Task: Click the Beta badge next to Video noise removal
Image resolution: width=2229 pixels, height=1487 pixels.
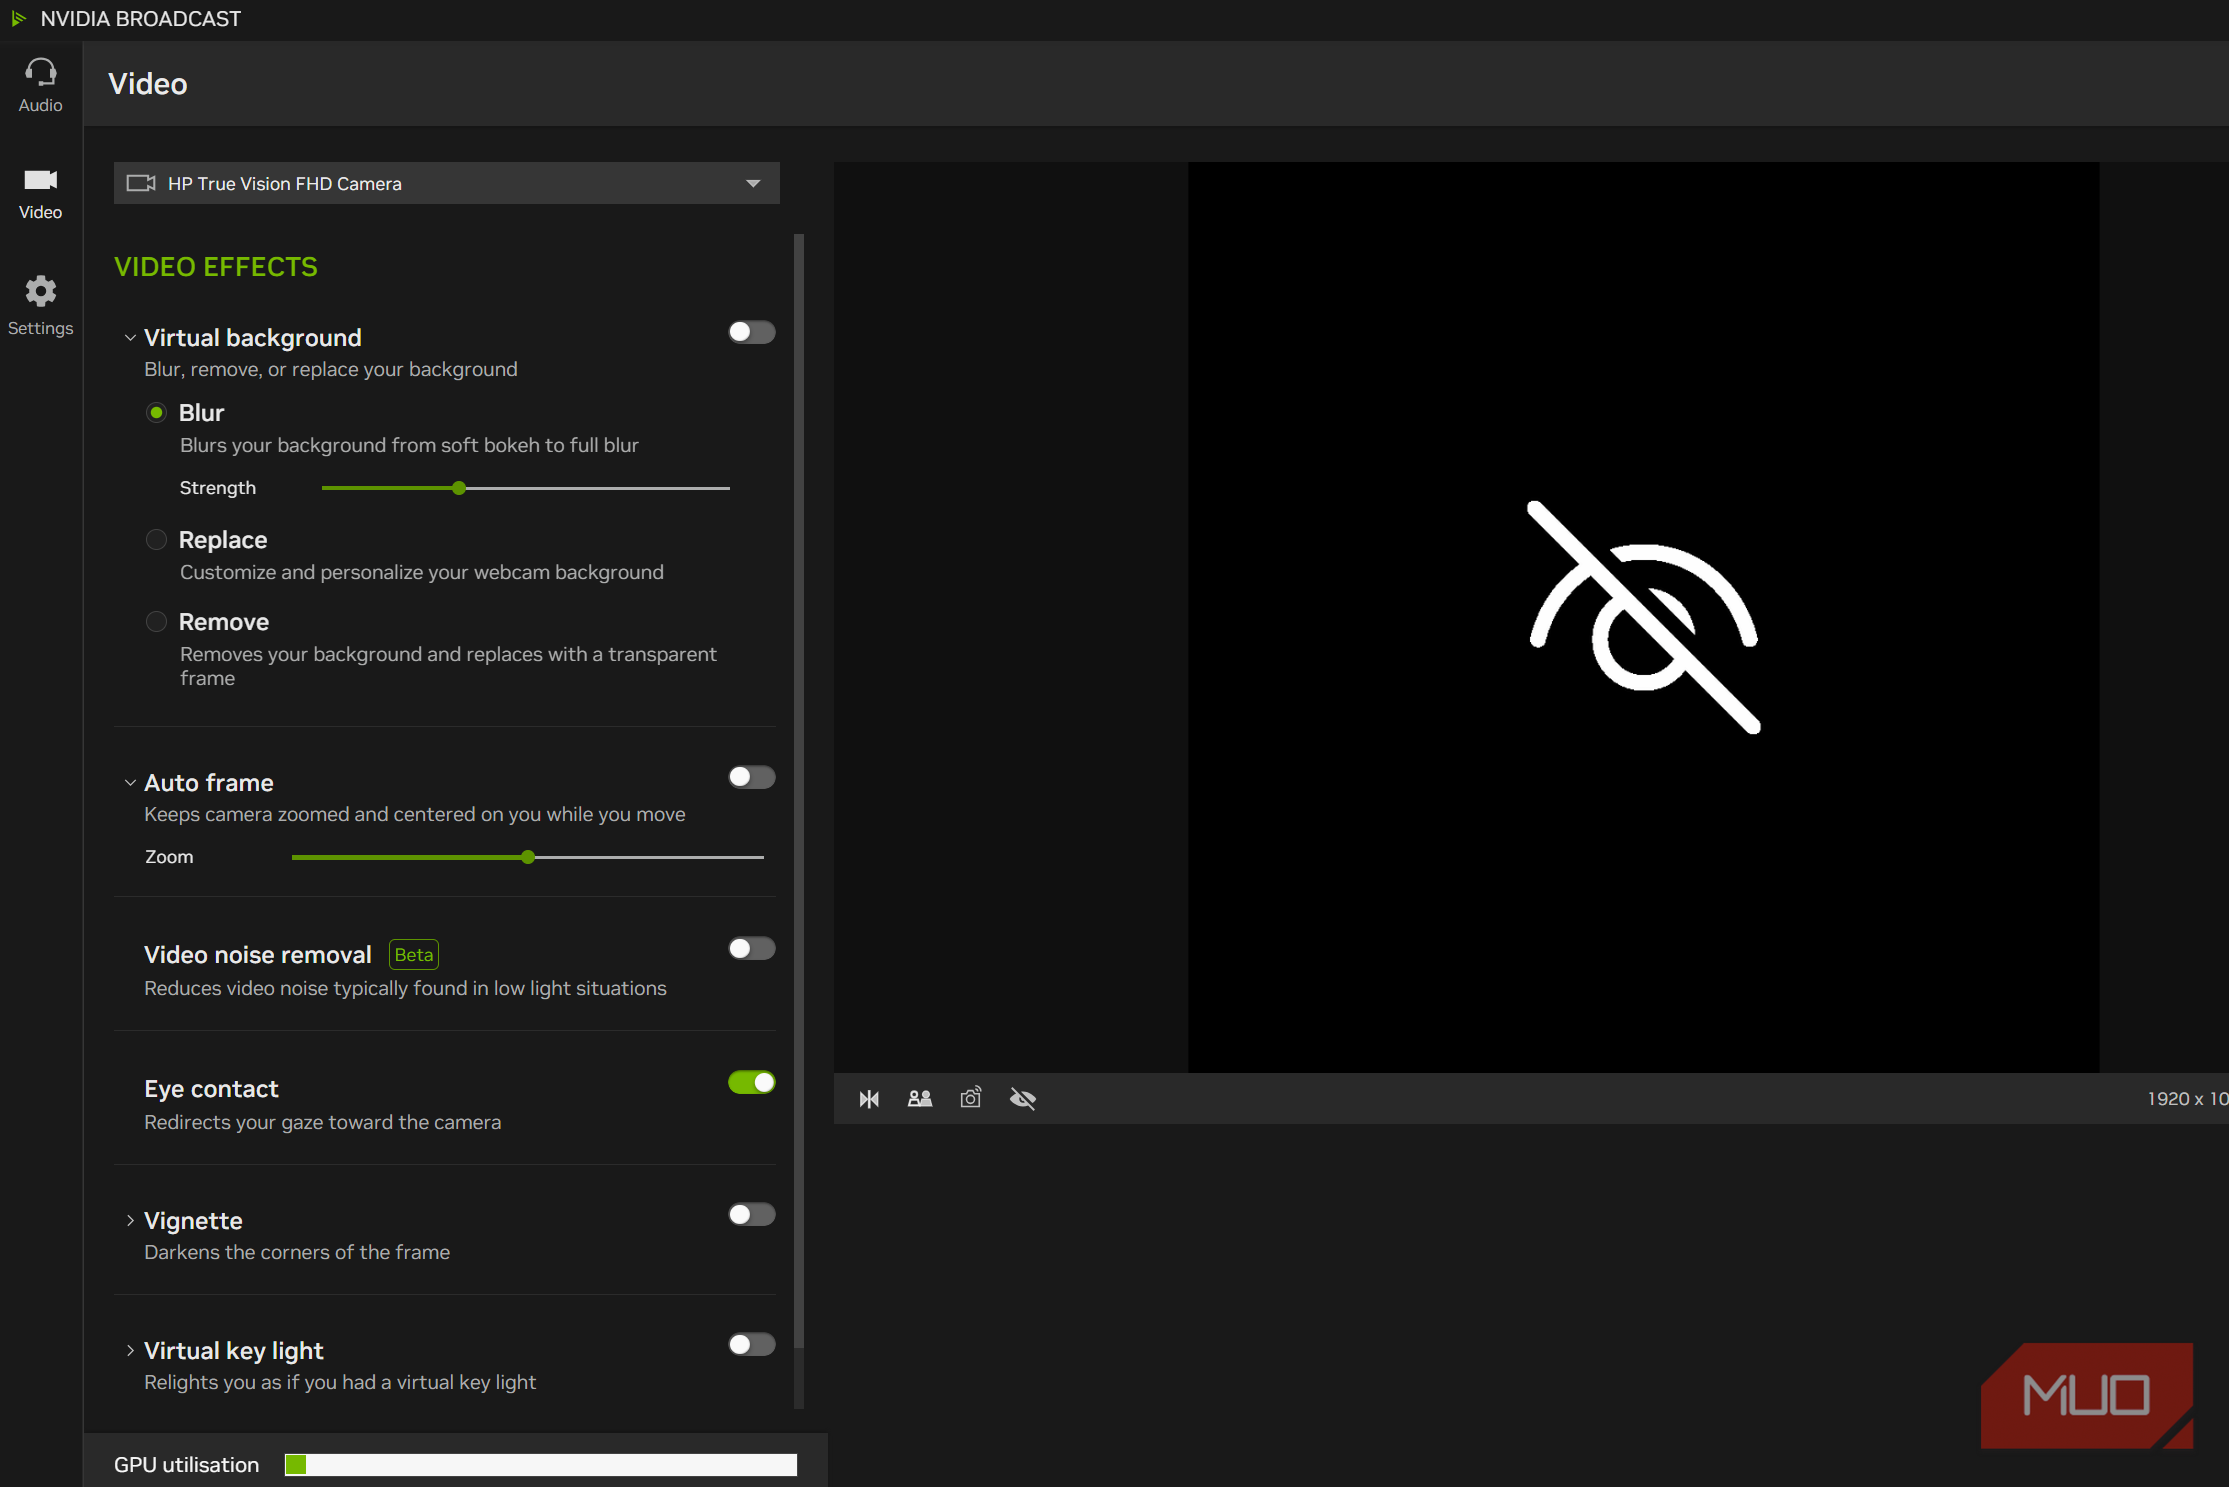Action: (414, 954)
